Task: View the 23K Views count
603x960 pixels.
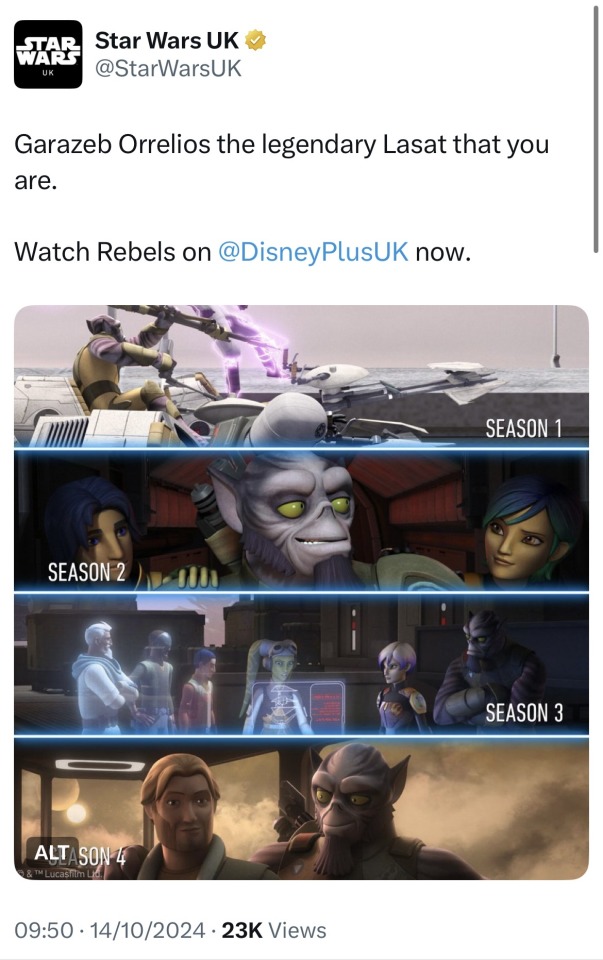Action: [x=274, y=930]
